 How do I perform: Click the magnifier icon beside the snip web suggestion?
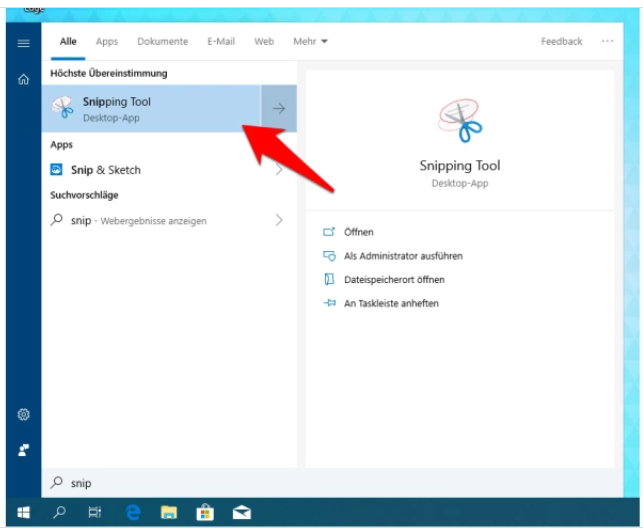pos(56,220)
